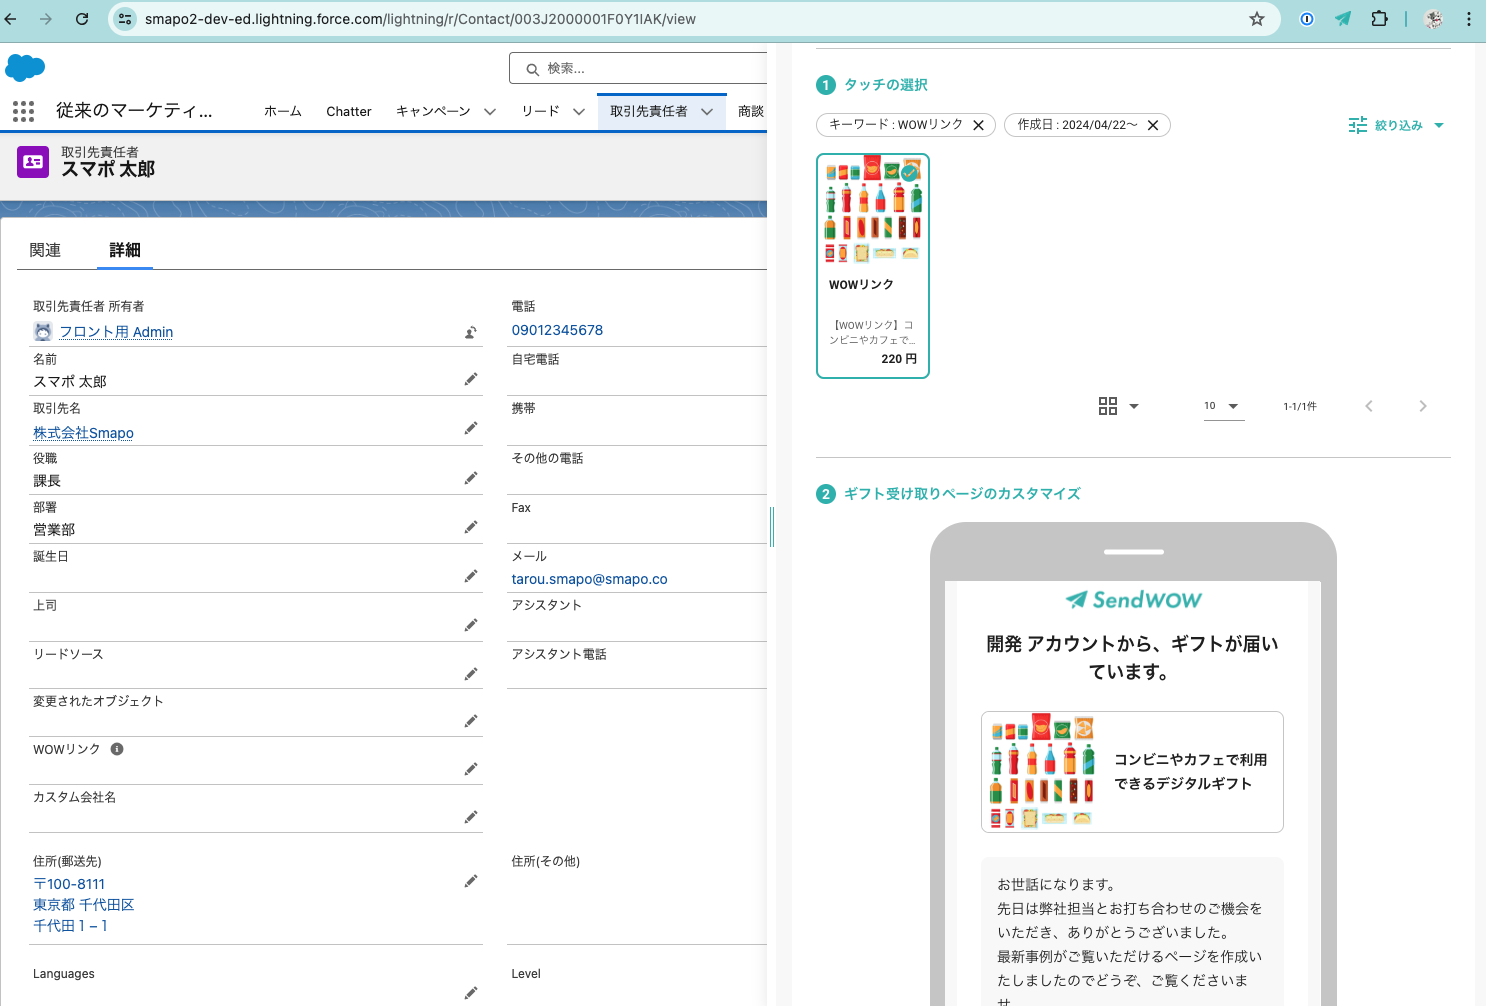The image size is (1486, 1006).
Task: Edit the リードソース field pencil icon
Action: (470, 674)
